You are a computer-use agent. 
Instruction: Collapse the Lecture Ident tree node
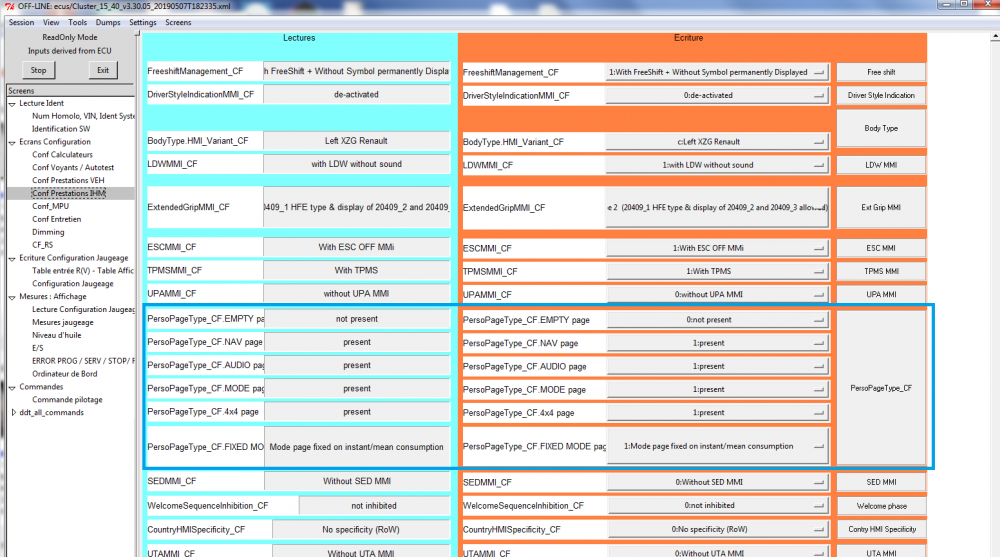(x=12, y=103)
